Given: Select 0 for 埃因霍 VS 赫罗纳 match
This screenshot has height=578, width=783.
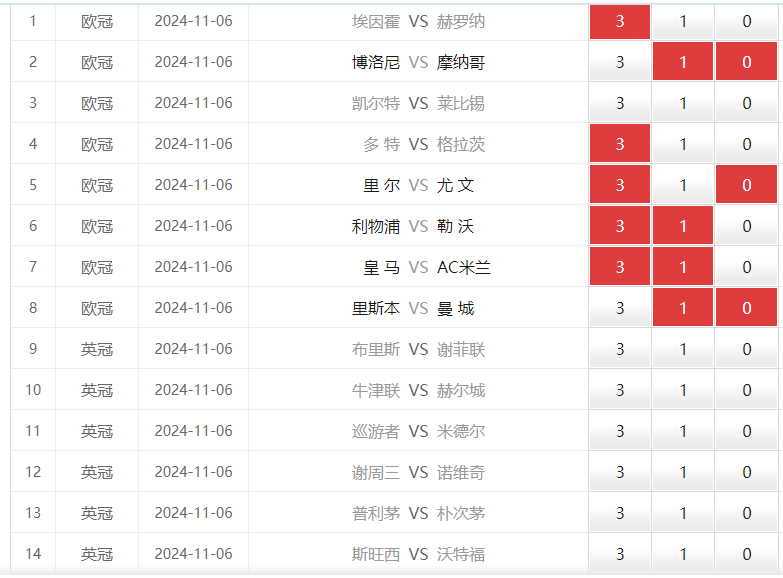Looking at the screenshot, I should [x=747, y=21].
